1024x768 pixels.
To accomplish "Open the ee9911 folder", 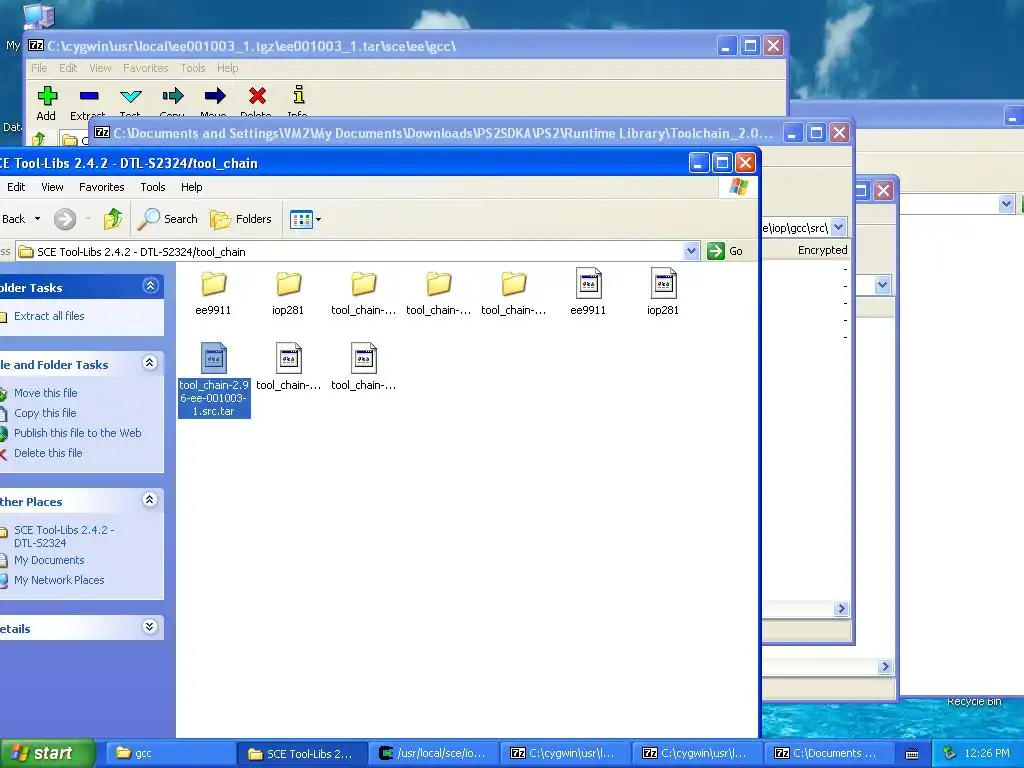I will click(213, 292).
